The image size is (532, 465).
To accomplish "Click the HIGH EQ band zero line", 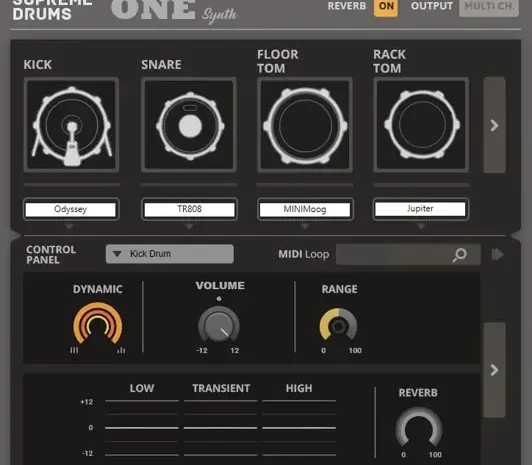I will coord(299,428).
